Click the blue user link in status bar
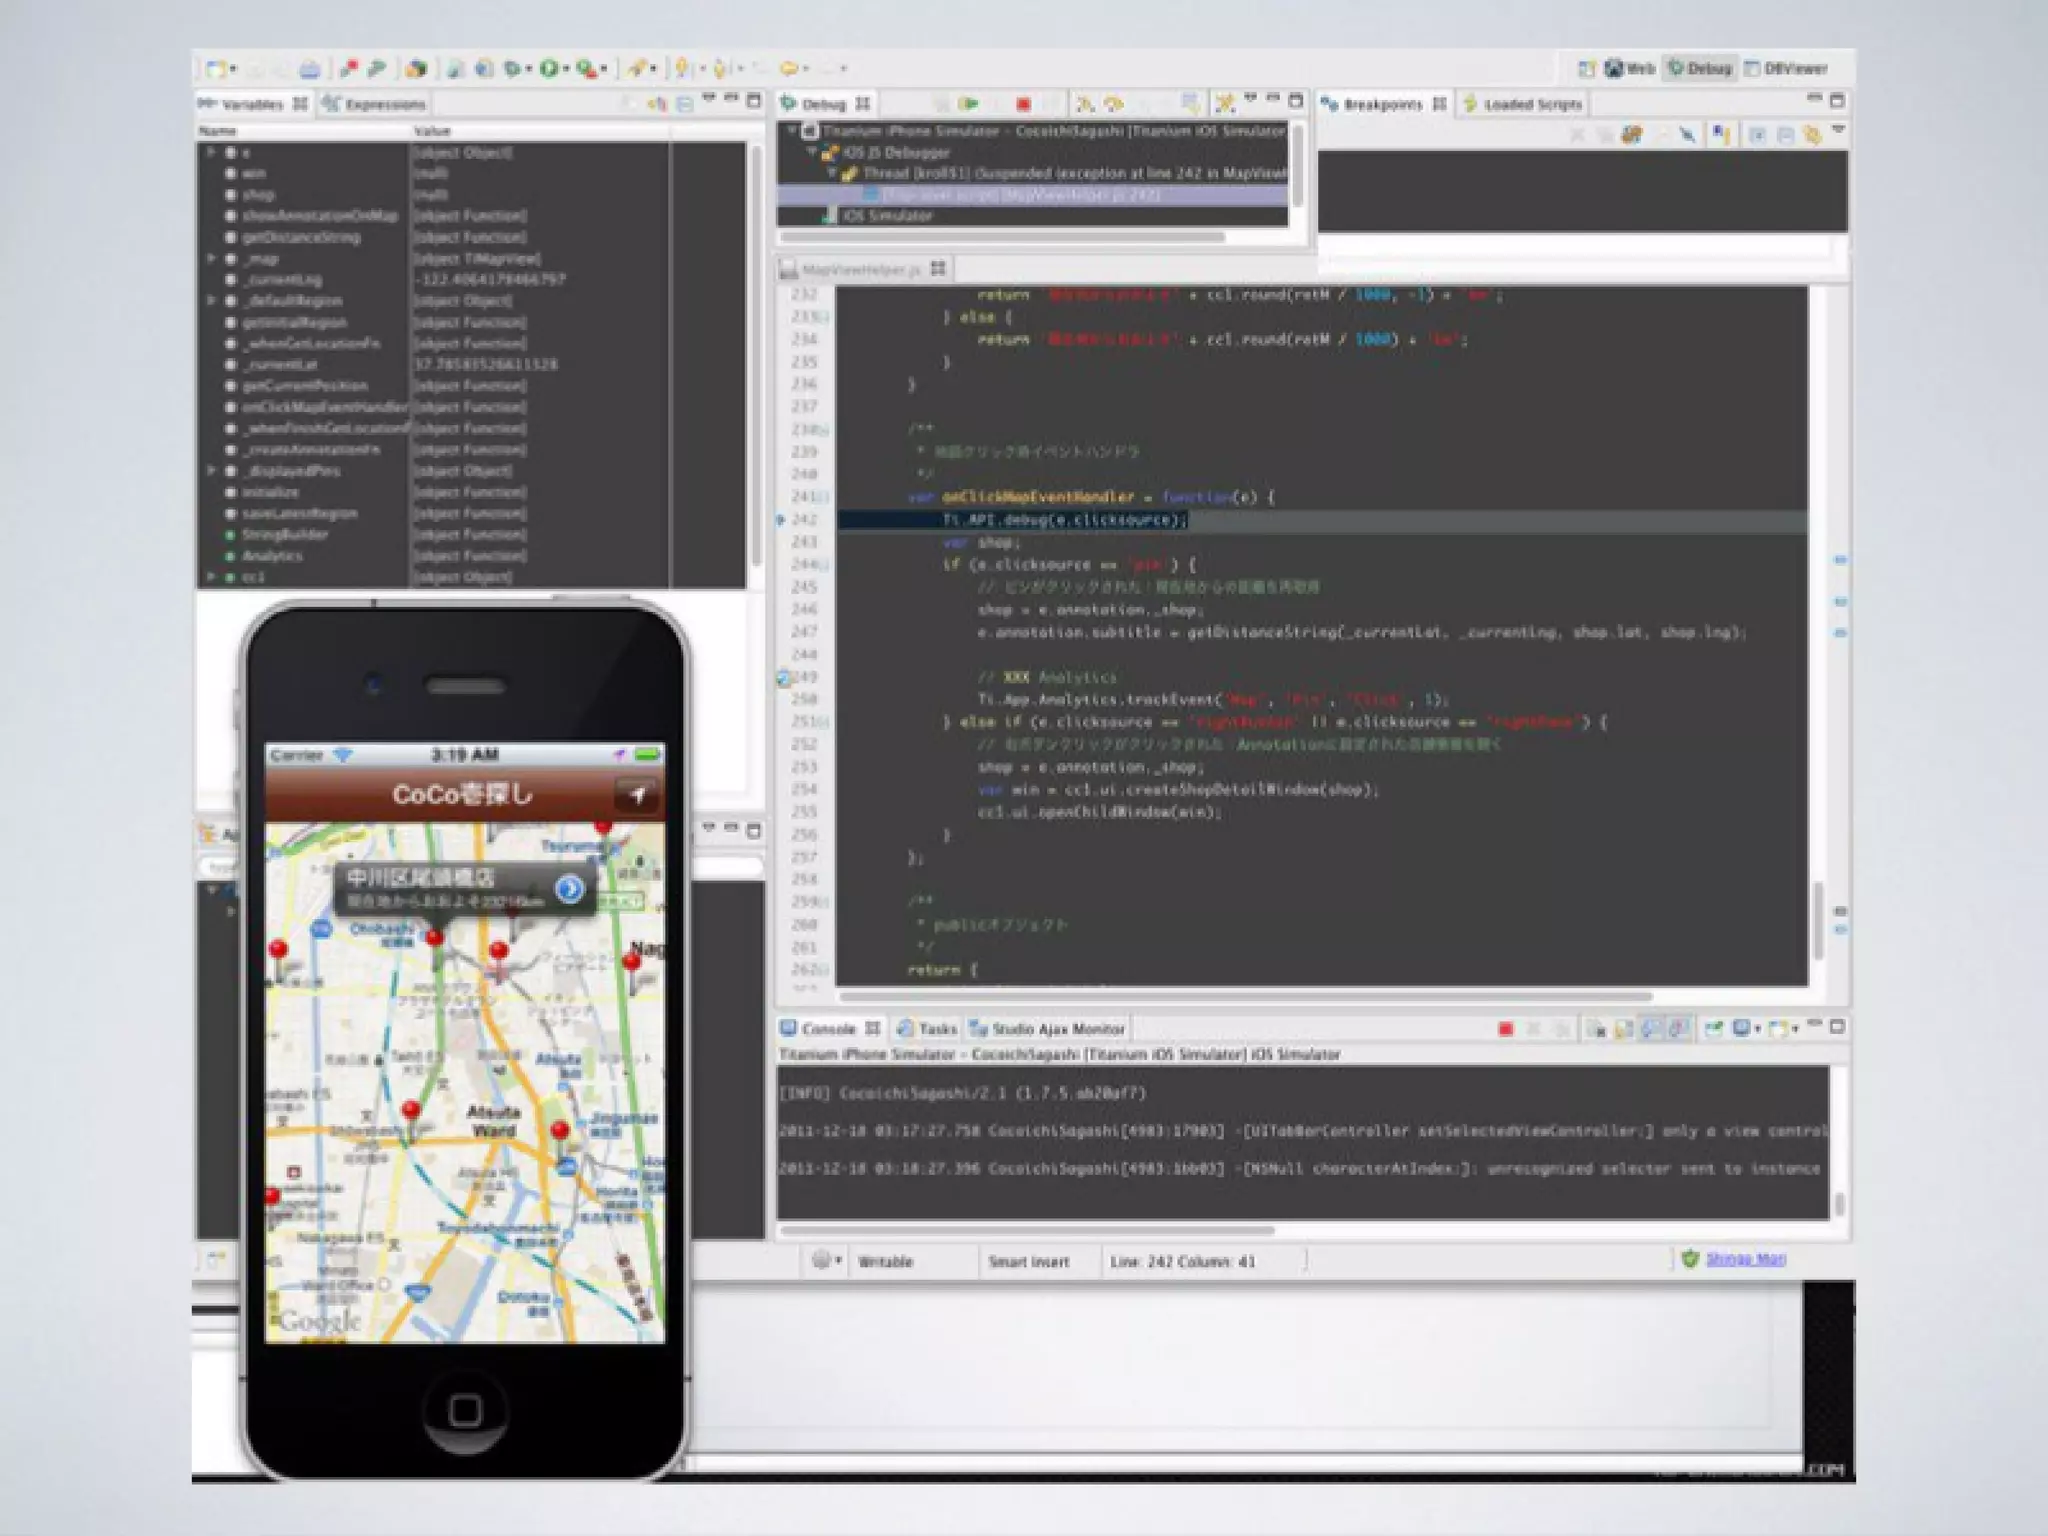 [1745, 1259]
